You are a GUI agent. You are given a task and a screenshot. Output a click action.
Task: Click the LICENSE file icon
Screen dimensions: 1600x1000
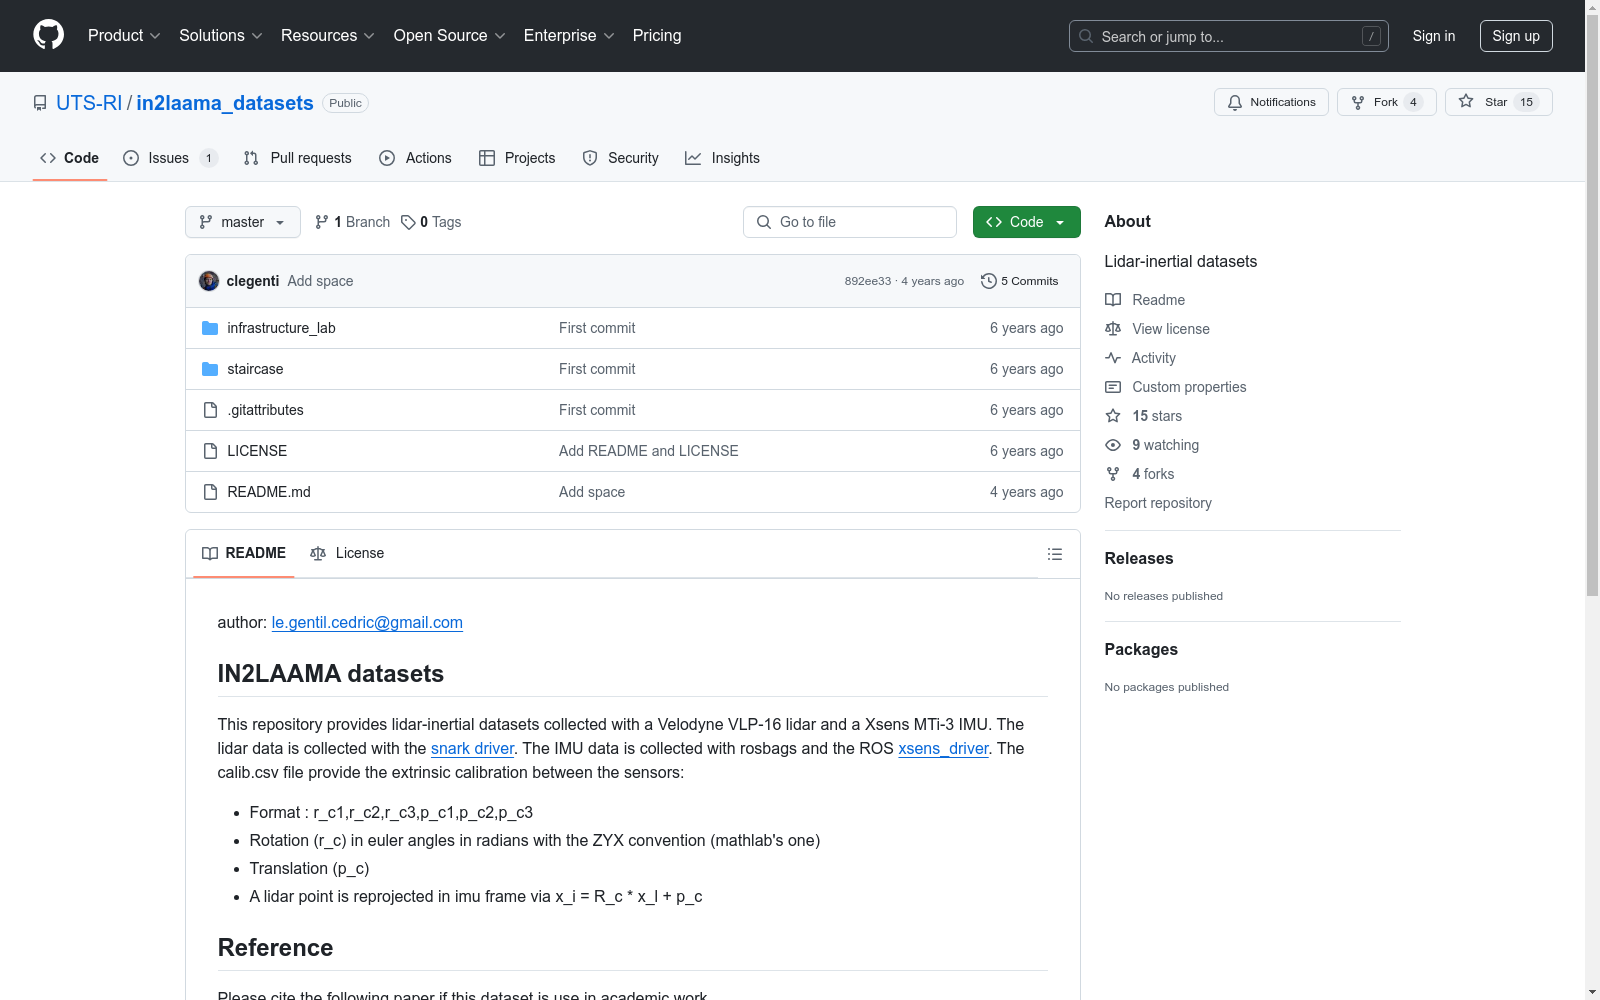pyautogui.click(x=210, y=451)
